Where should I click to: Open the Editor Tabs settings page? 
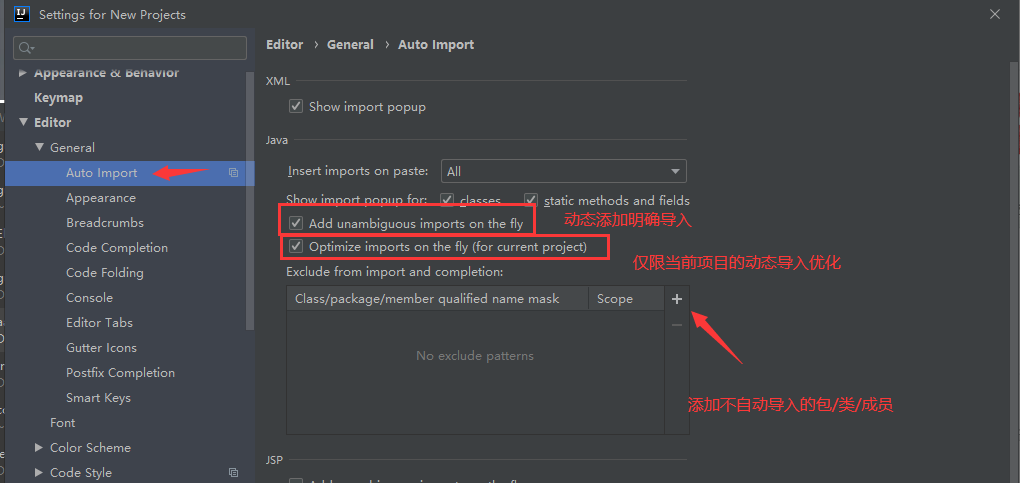pos(99,323)
